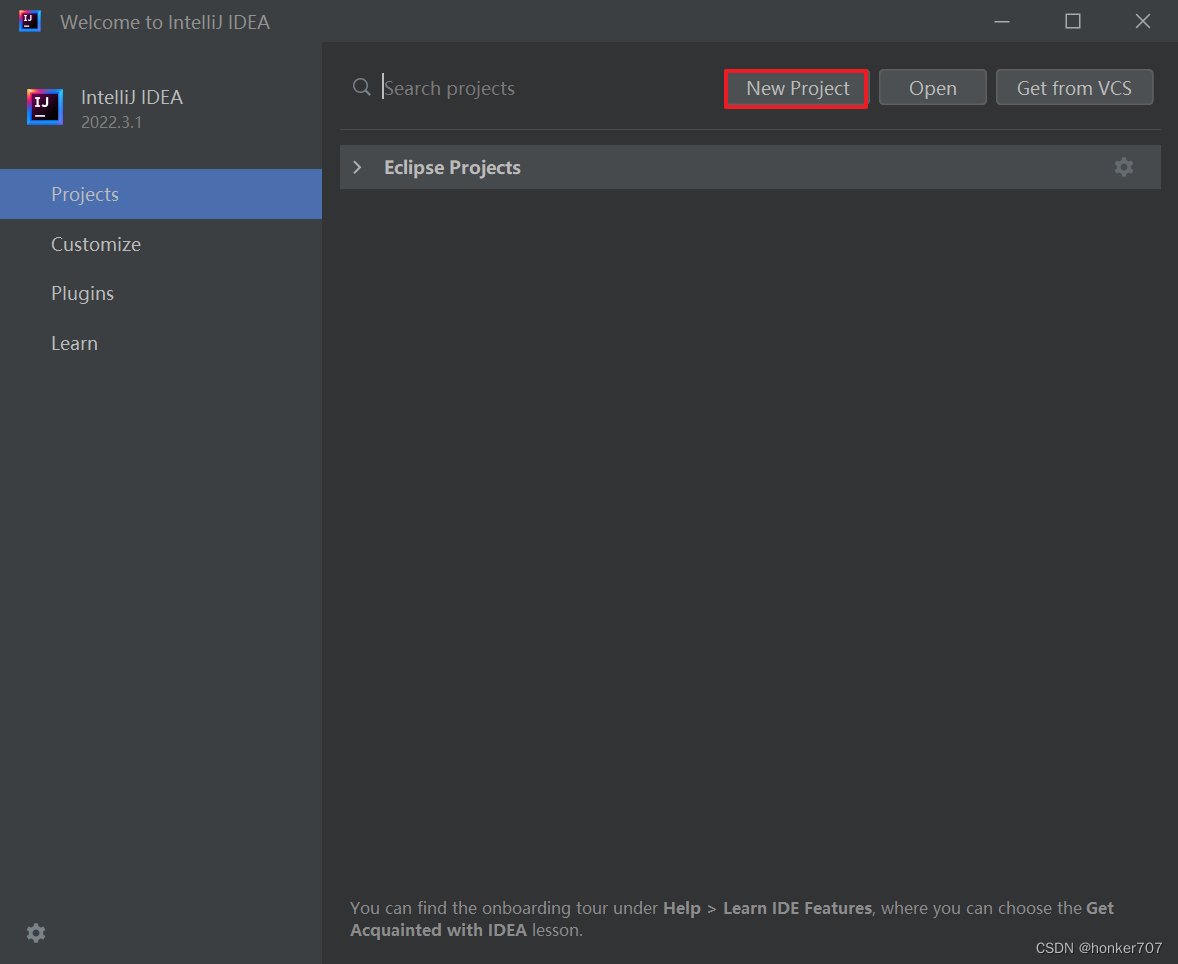Click the Eclipse Projects group header label
Screen dimensions: 1178x964
click(x=452, y=167)
